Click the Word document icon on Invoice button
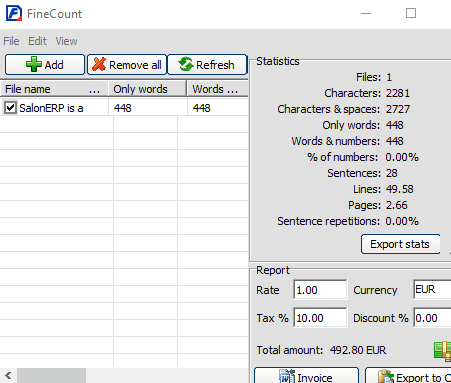 coord(287,377)
